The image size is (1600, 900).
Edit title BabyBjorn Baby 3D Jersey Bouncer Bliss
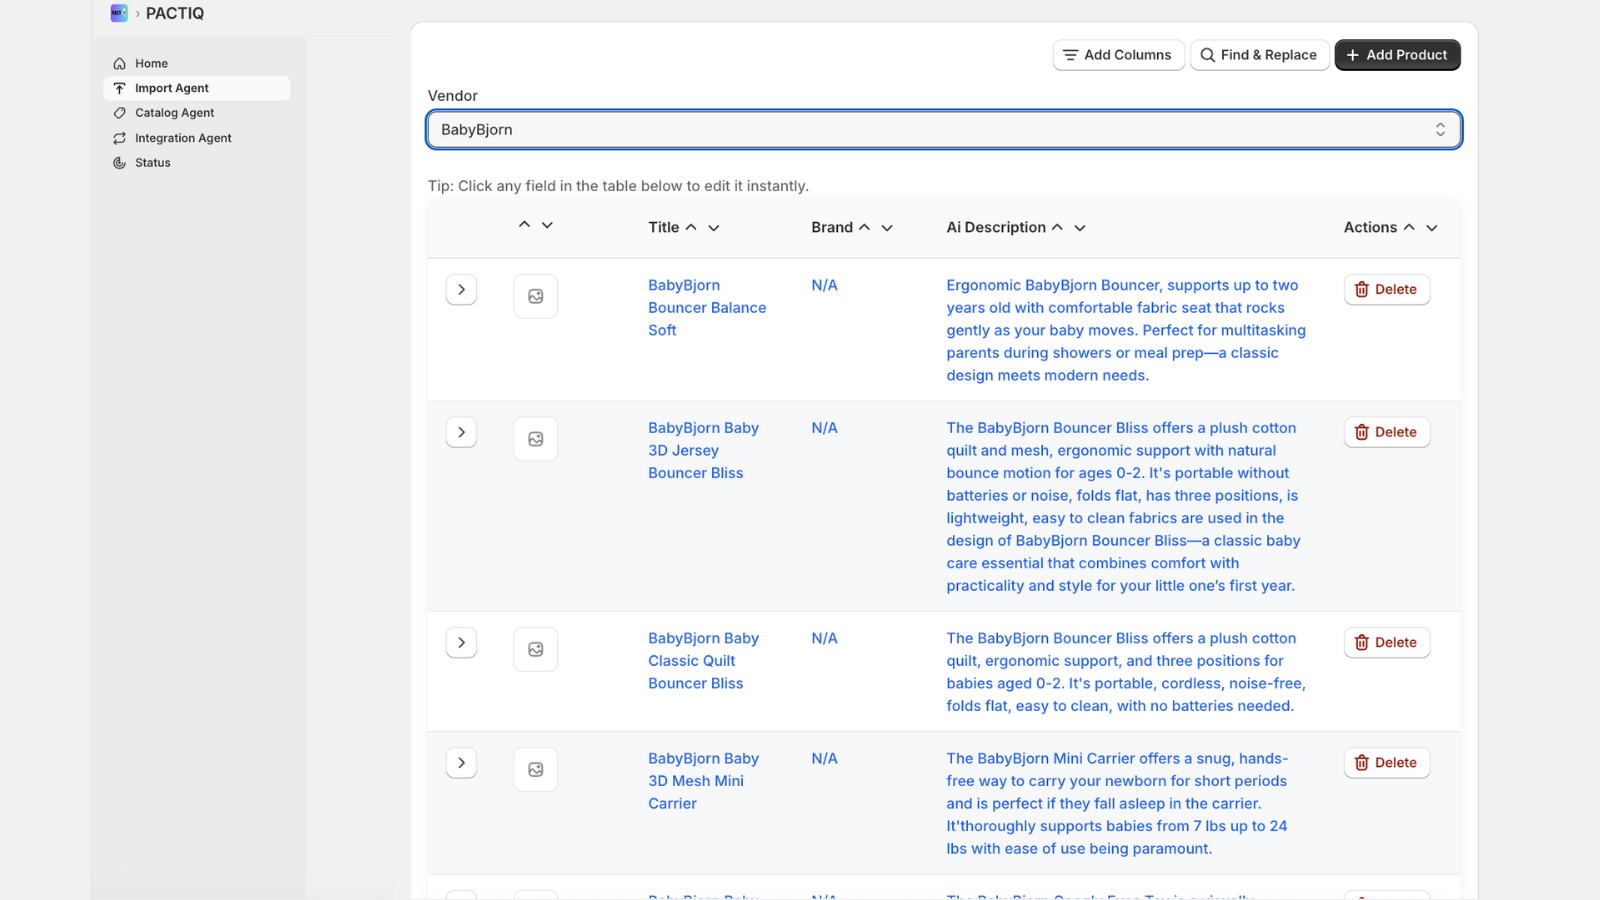tap(703, 450)
